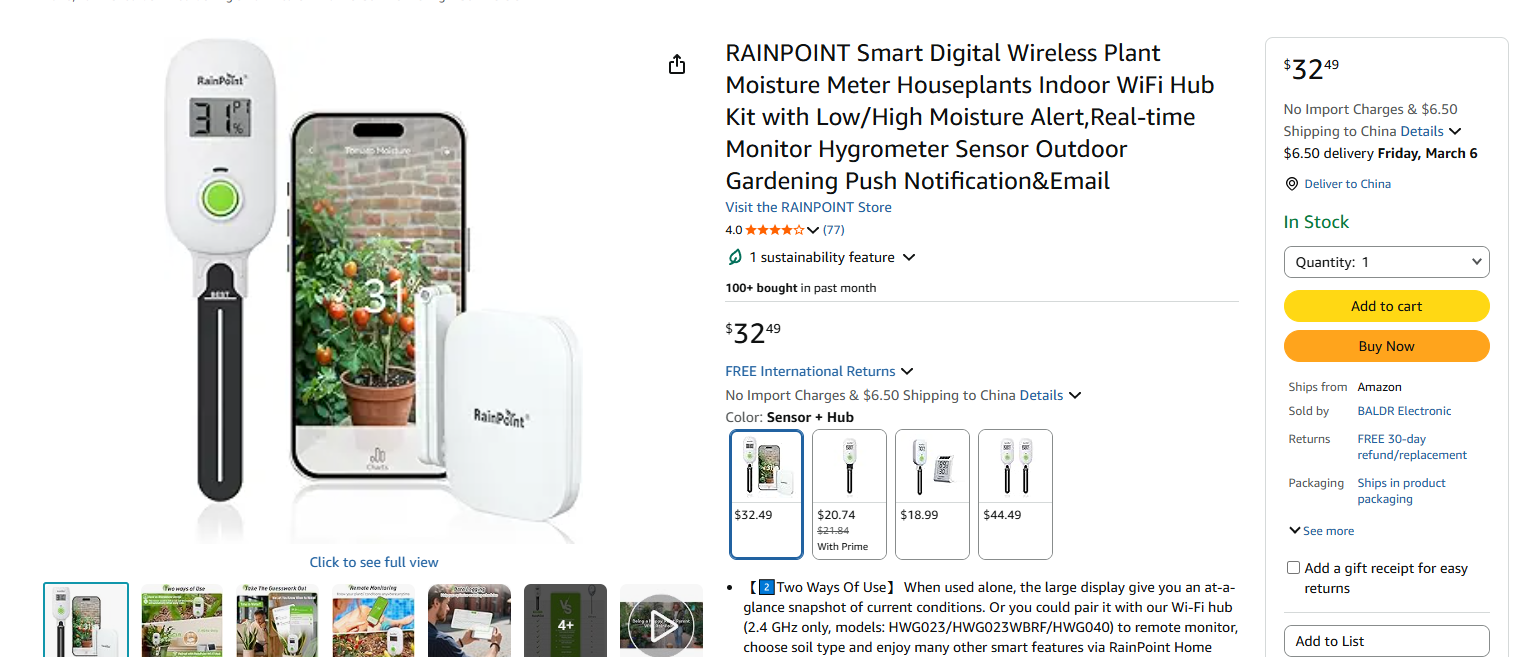Click the Add to cart button

pyautogui.click(x=1386, y=306)
